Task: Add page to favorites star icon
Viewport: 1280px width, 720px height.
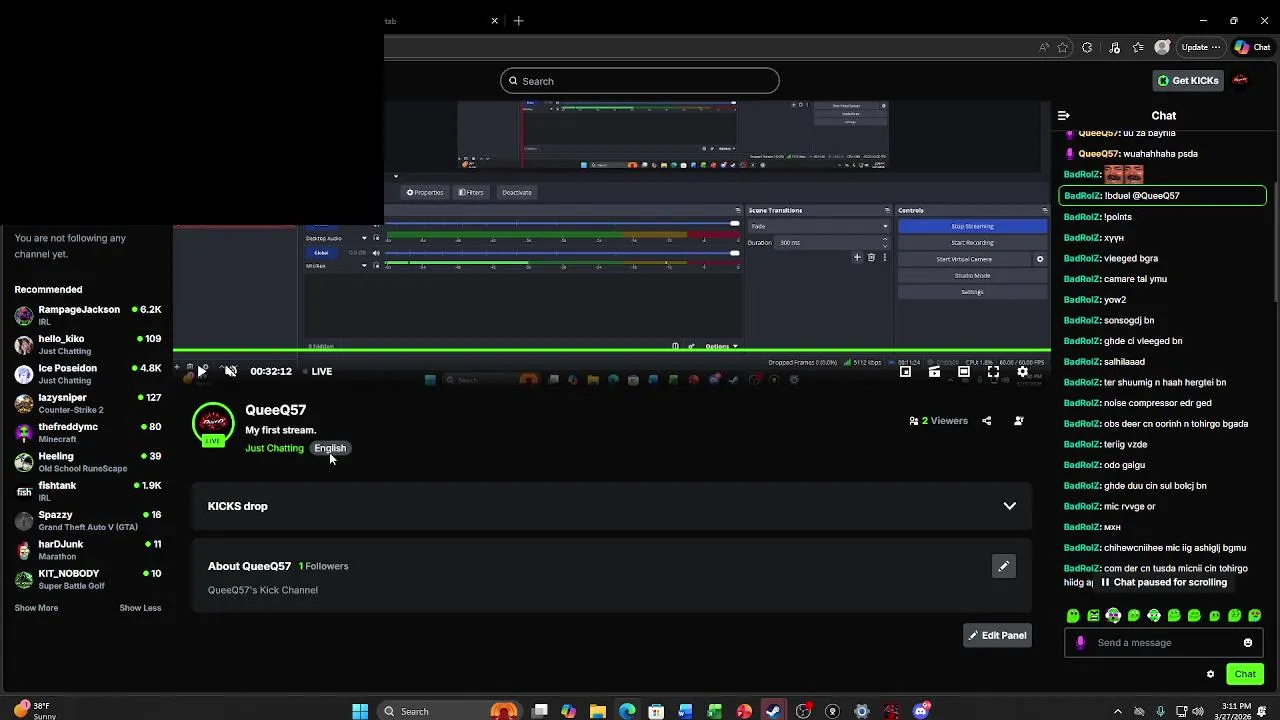Action: coord(1063,47)
